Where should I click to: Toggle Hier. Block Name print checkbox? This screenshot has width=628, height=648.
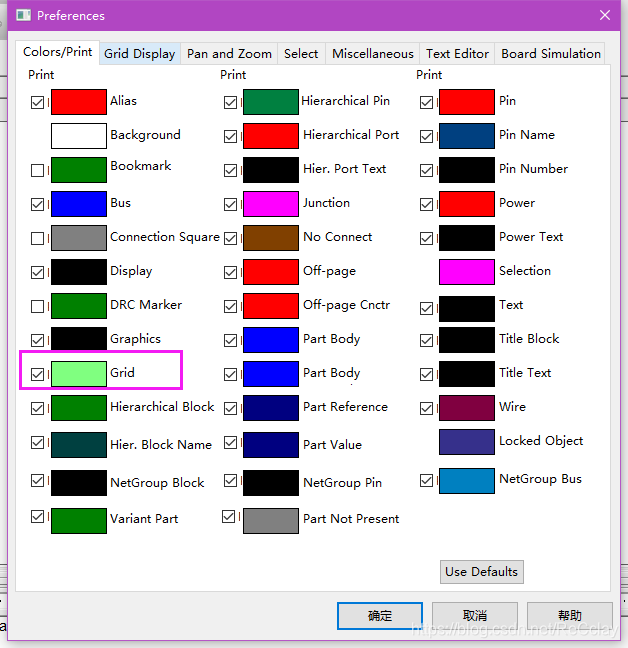[38, 443]
